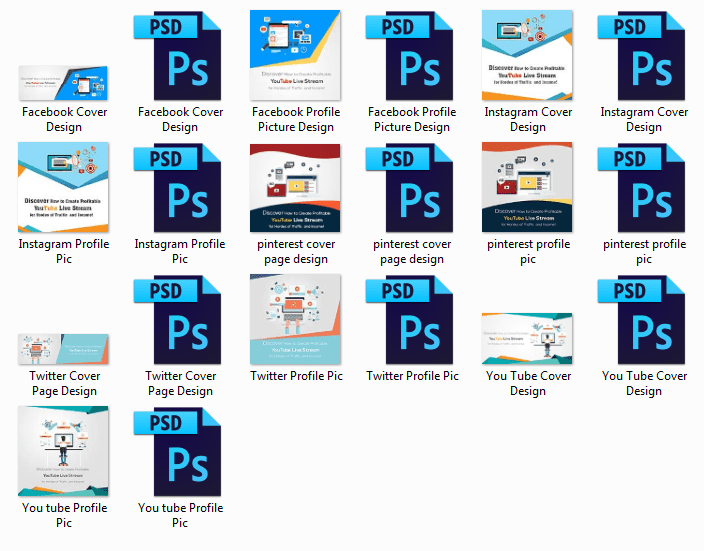
Task: Select the pinterest cover page design PSD icon
Action: pyautogui.click(x=412, y=188)
